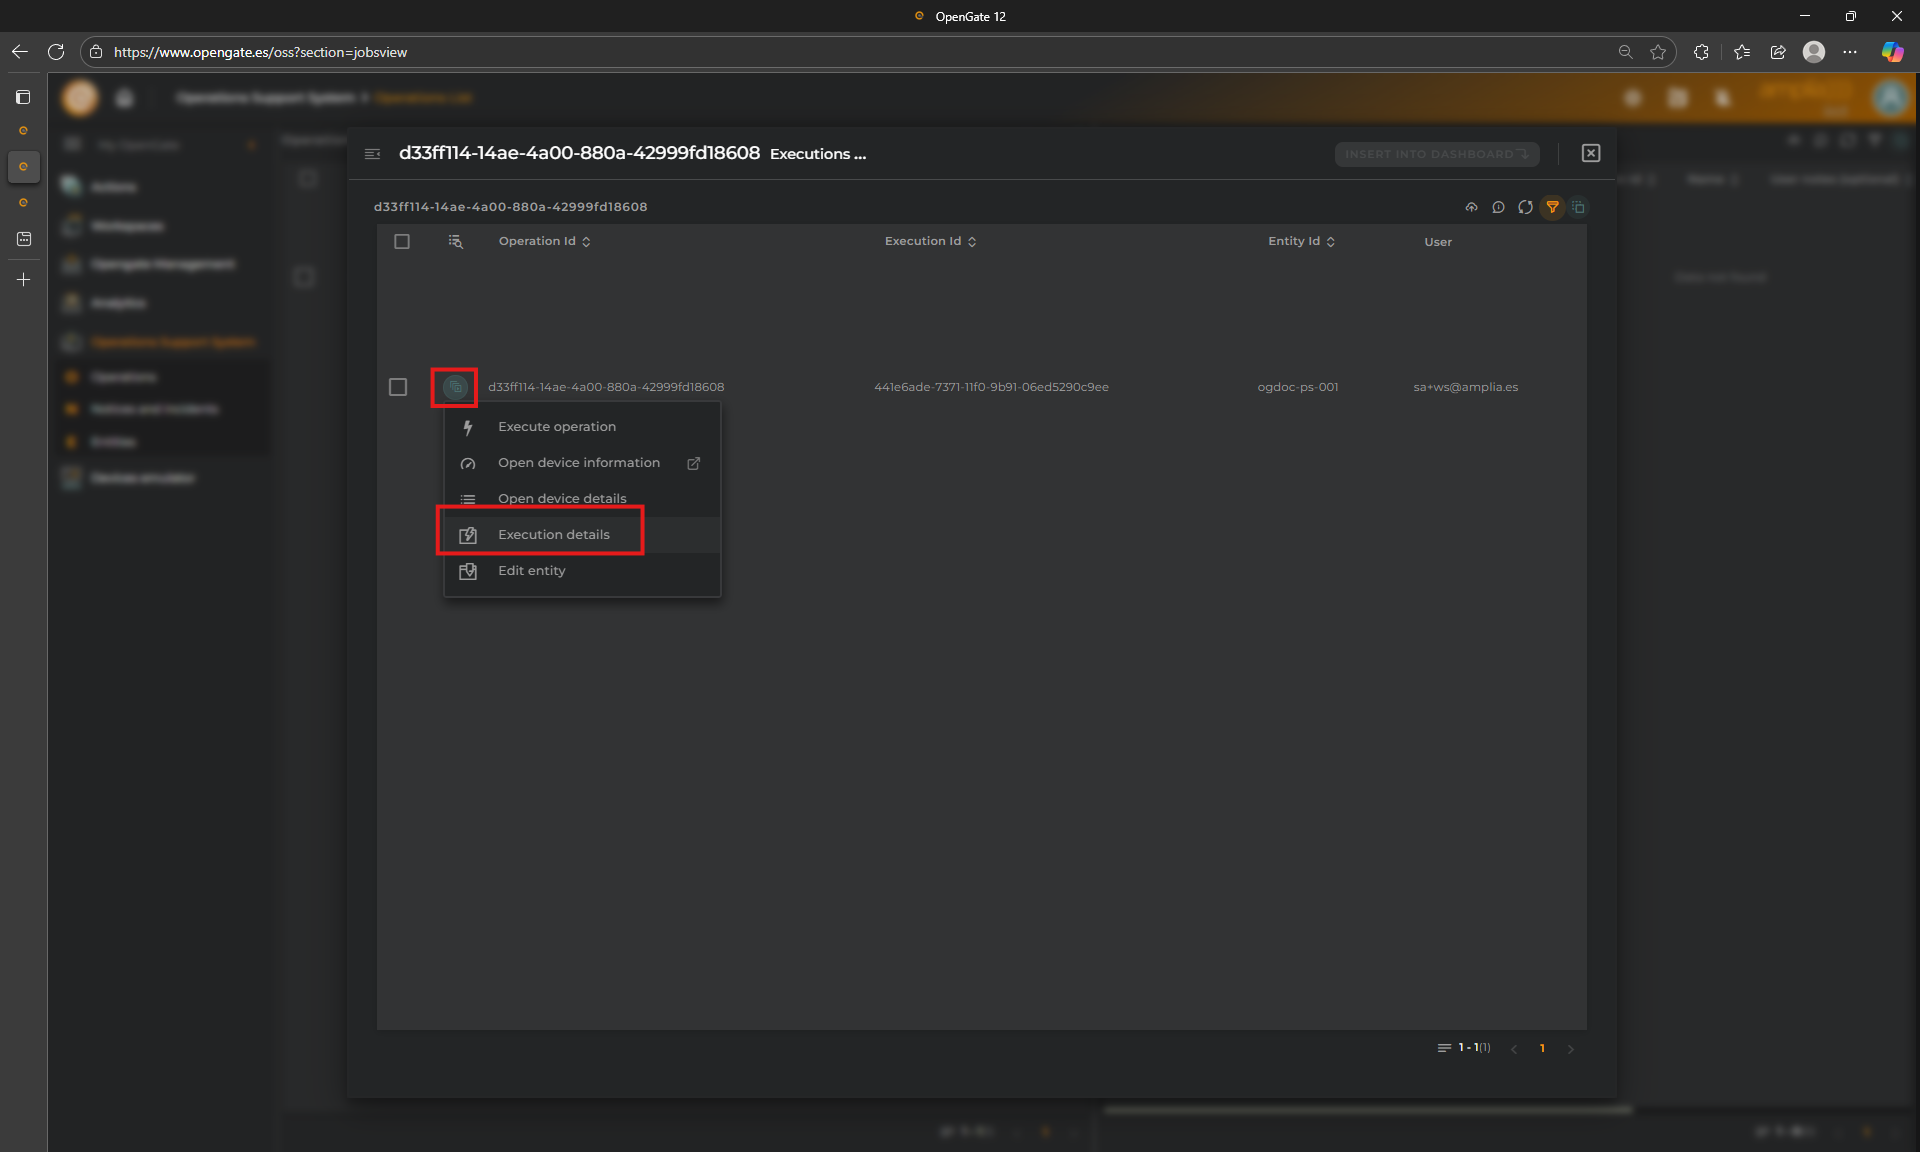The image size is (1920, 1152).
Task: Click the cloud upload icon
Action: [1471, 207]
